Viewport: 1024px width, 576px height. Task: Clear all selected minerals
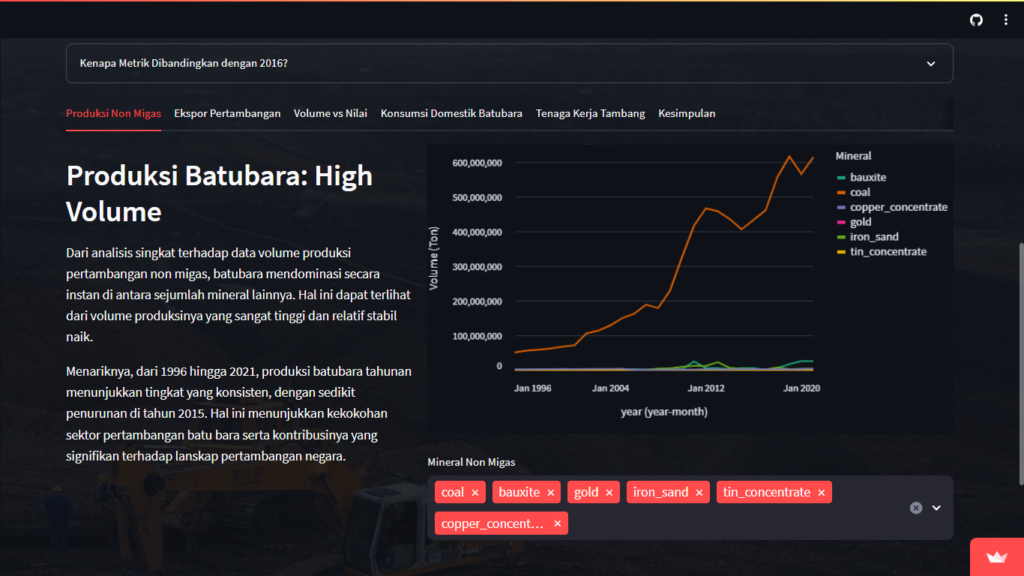(x=915, y=508)
